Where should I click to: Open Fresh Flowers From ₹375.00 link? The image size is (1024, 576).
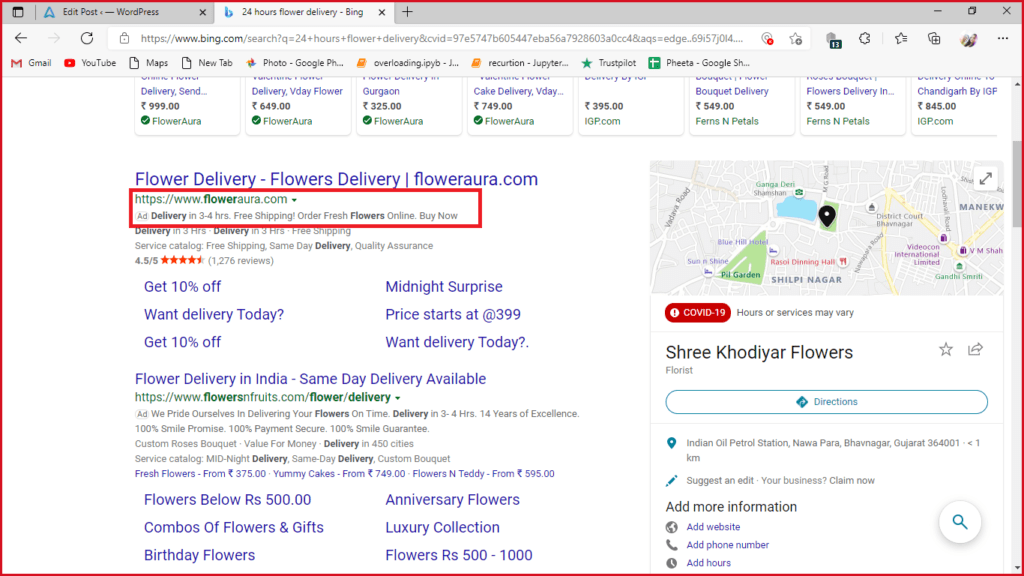point(200,473)
